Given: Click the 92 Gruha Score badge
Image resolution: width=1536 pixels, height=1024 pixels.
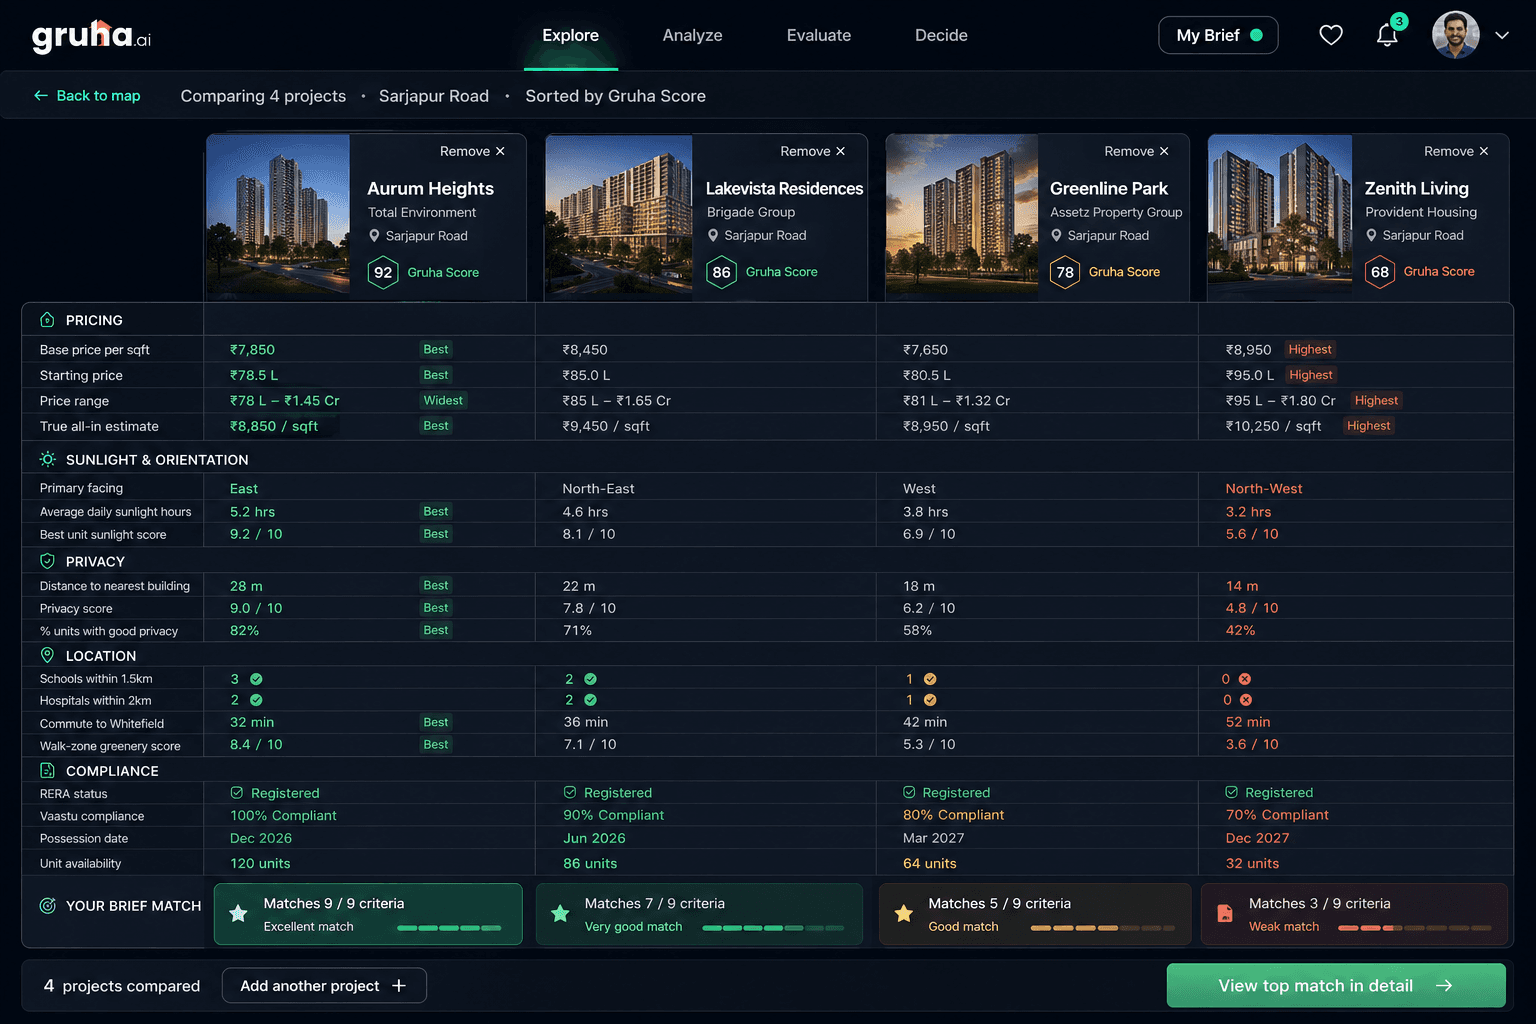Looking at the screenshot, I should click(383, 272).
